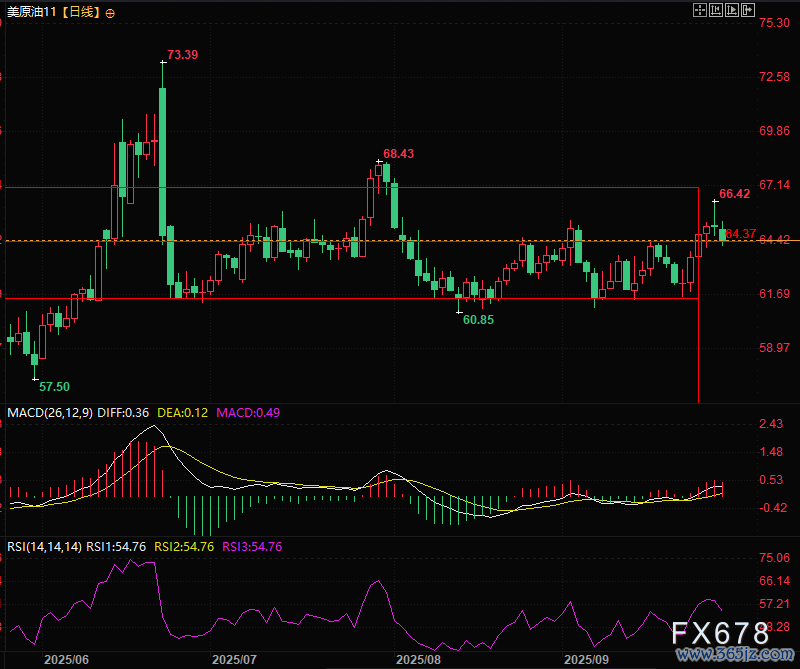Click the 75.30 top price axis value
This screenshot has width=800, height=669.
coord(775,22)
